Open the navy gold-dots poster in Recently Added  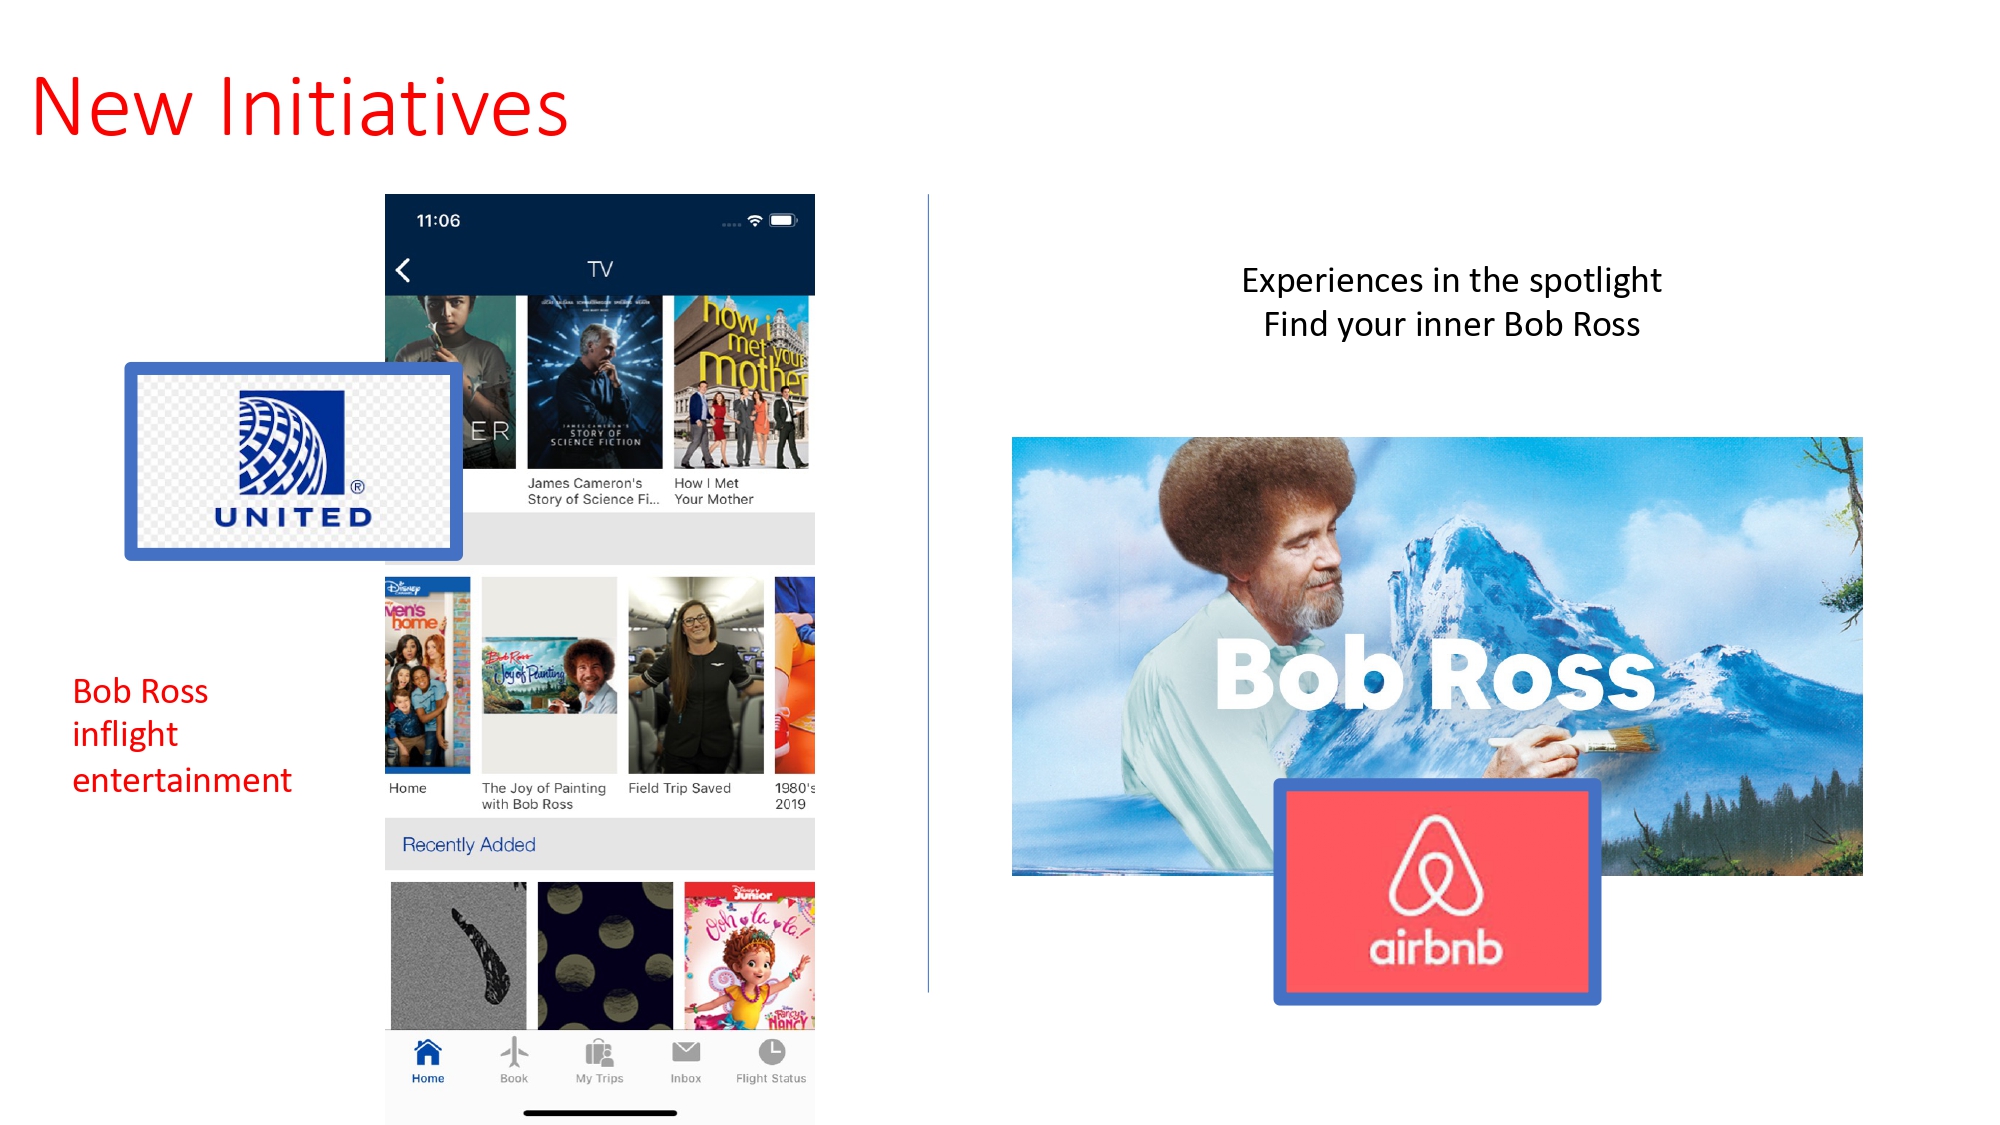[x=605, y=956]
